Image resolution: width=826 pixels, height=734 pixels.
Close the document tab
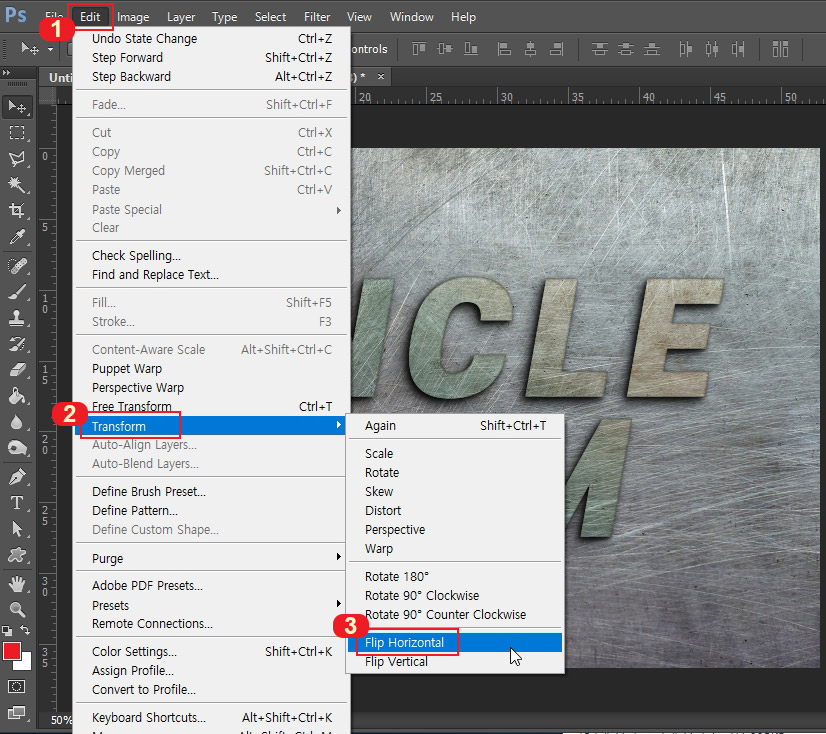point(381,76)
